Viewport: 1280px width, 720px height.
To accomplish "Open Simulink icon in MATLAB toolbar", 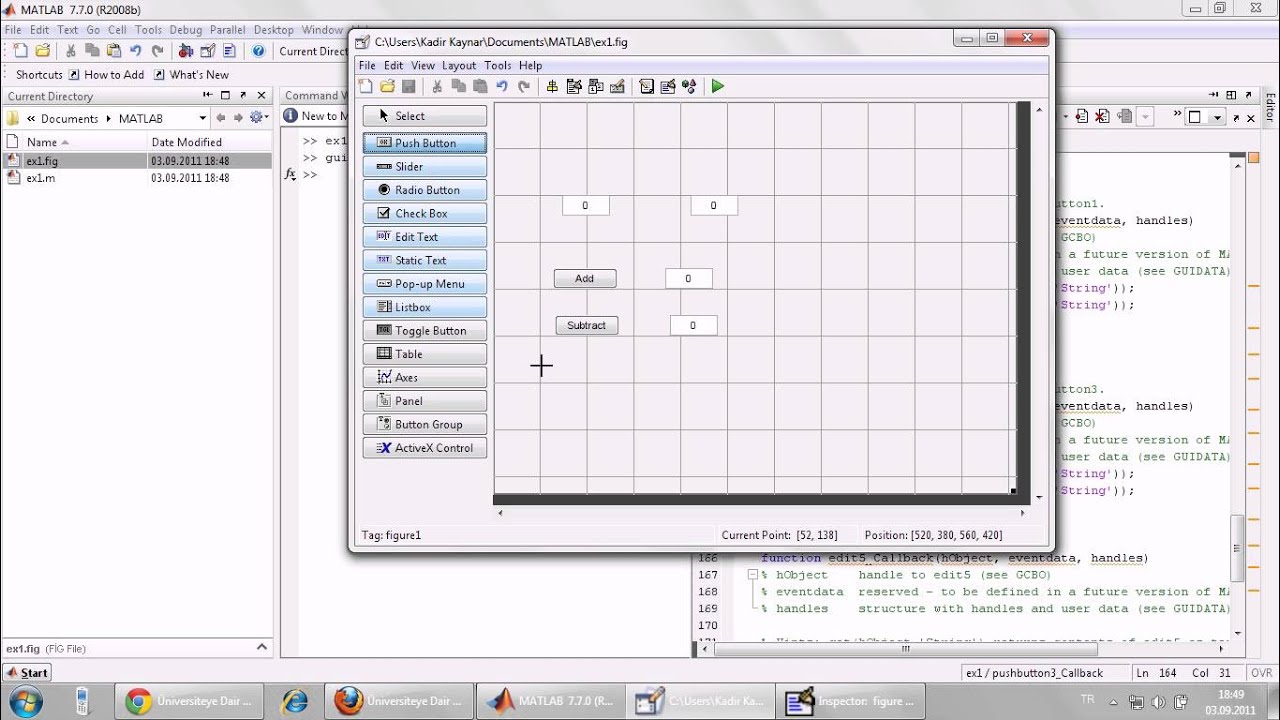I will tap(185, 51).
